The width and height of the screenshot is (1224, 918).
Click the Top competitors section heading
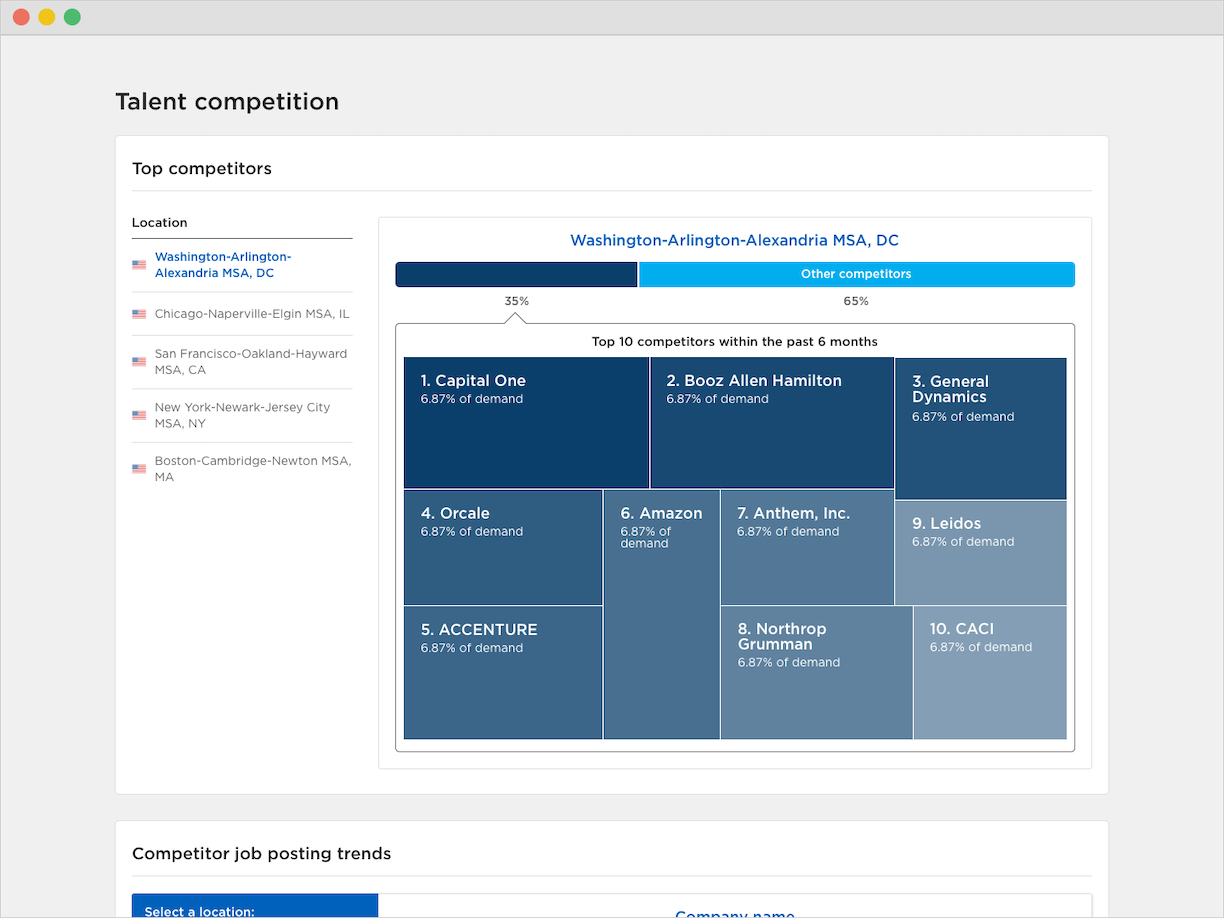[202, 168]
